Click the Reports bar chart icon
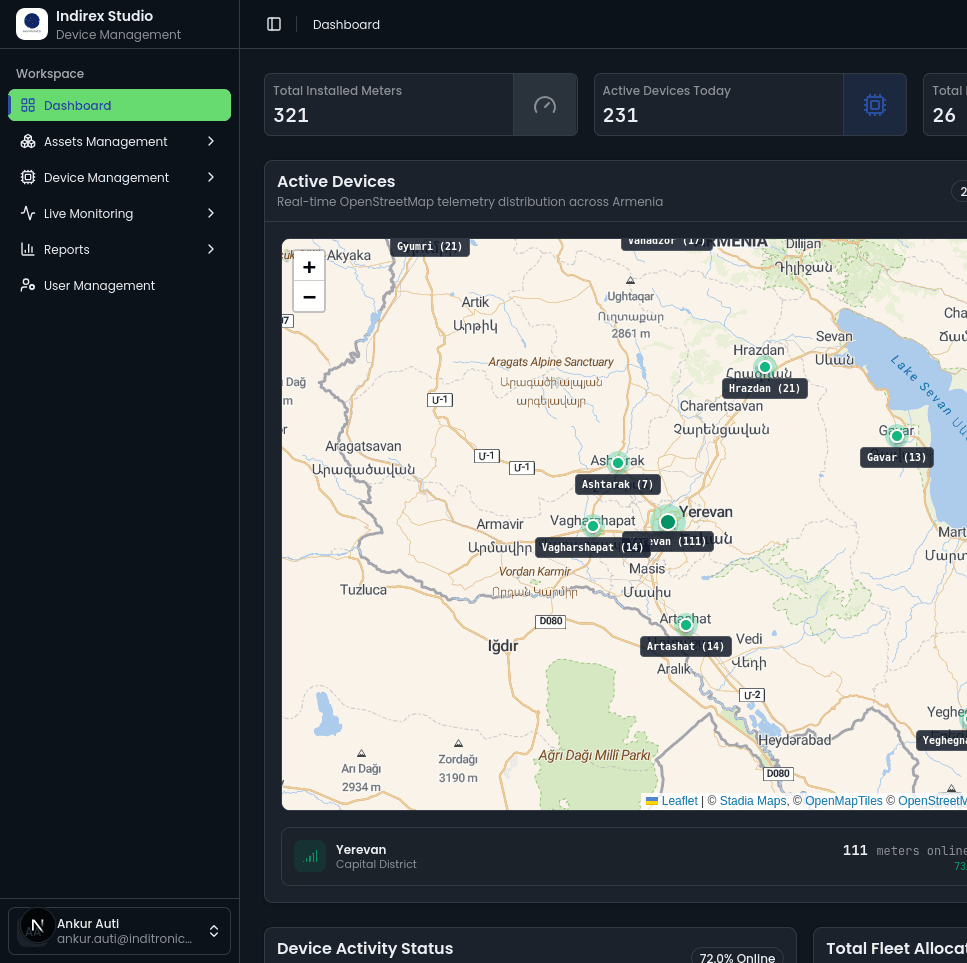The width and height of the screenshot is (967, 963). (28, 249)
